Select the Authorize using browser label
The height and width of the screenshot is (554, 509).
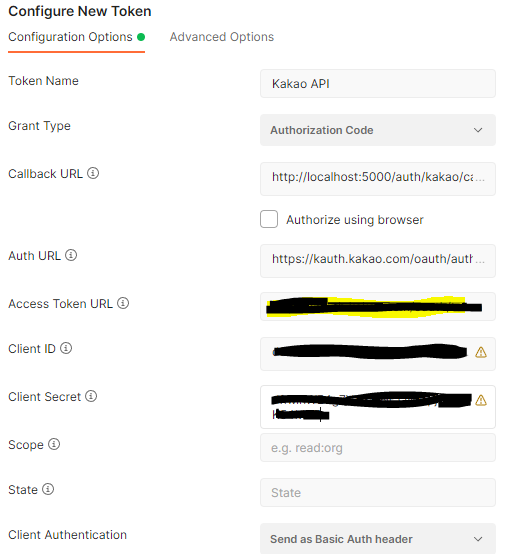(355, 220)
